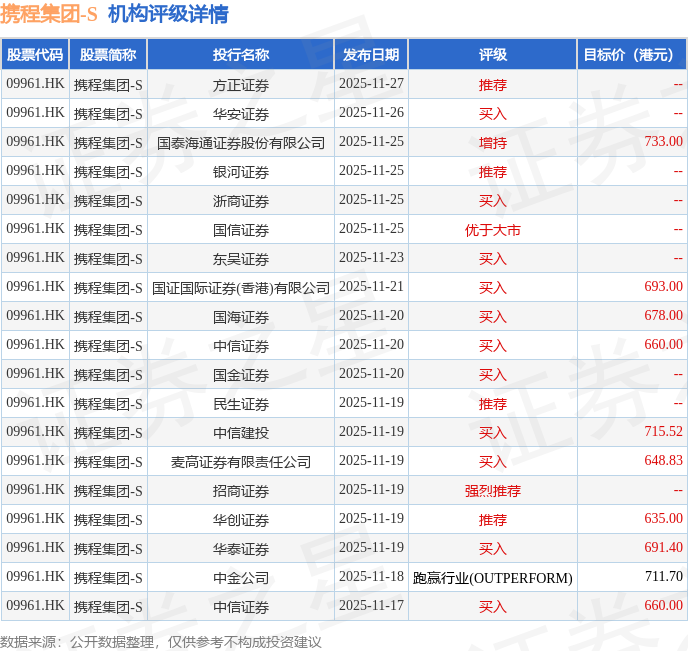
Task: Click target price 733.00
Action: tap(663, 141)
